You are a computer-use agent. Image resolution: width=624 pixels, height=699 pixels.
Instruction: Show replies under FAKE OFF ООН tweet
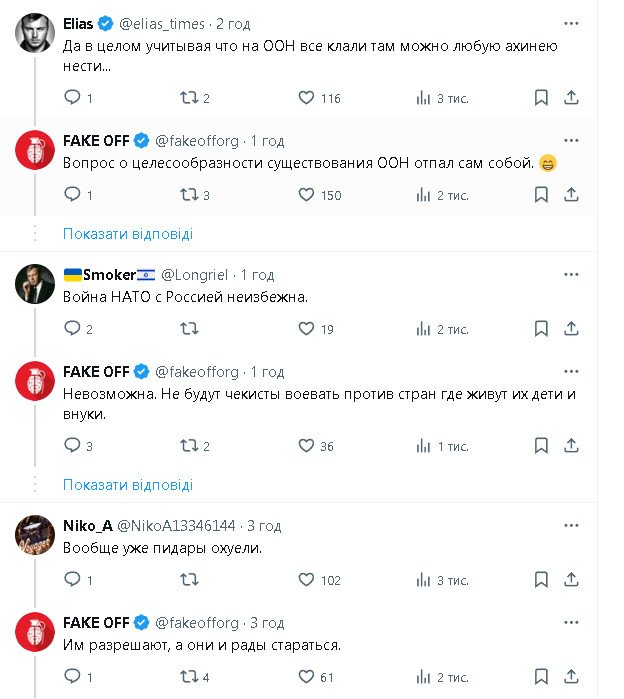tap(128, 234)
